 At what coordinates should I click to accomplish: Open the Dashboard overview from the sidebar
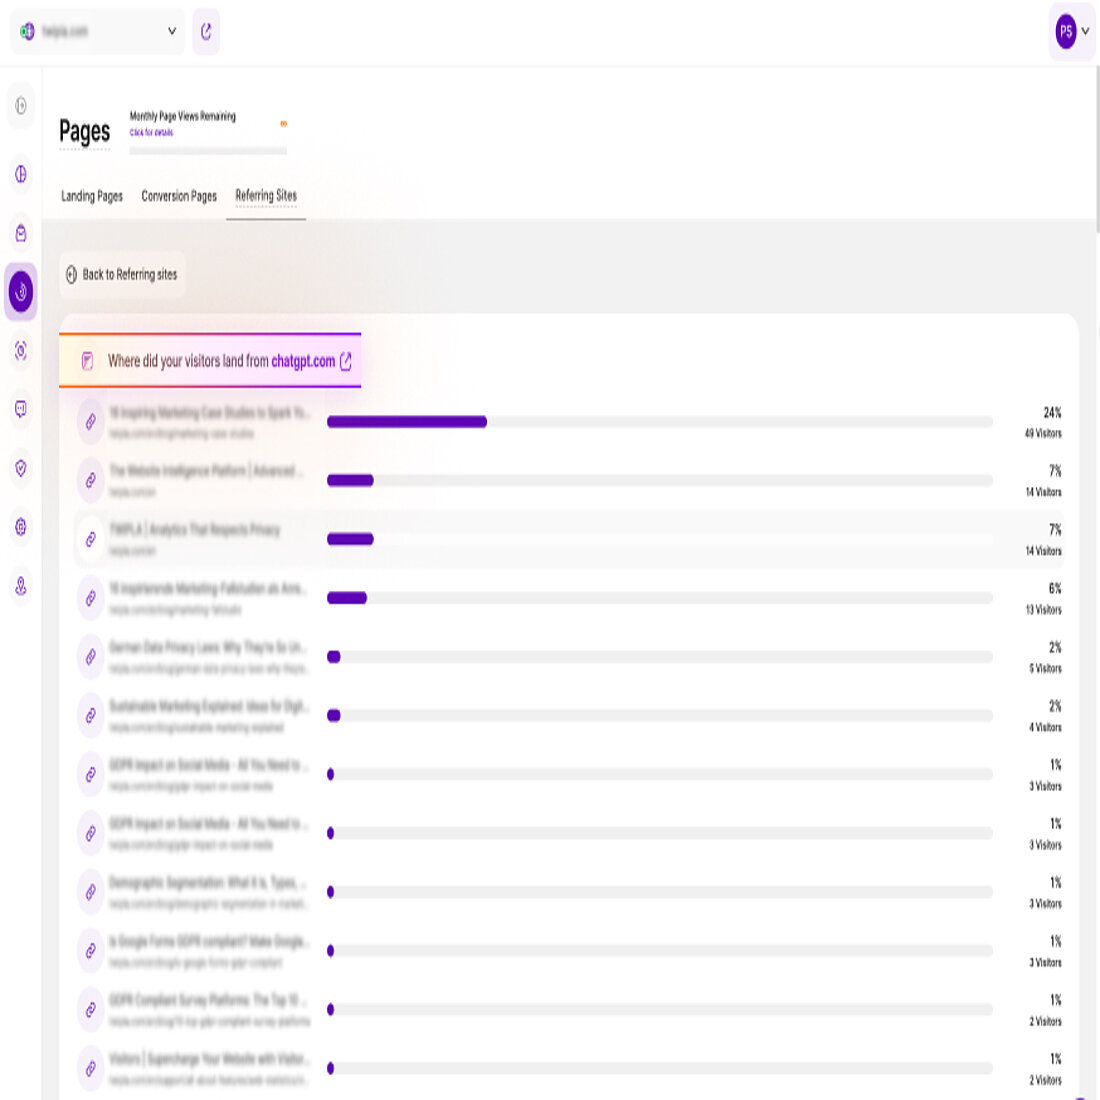pos(20,106)
